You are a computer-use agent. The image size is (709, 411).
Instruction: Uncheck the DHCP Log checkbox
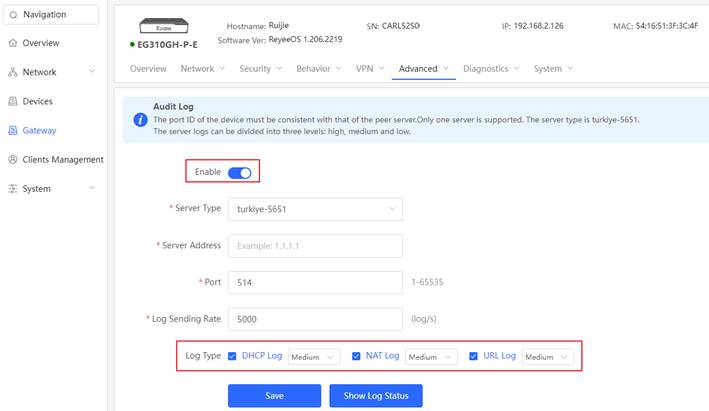[233, 356]
